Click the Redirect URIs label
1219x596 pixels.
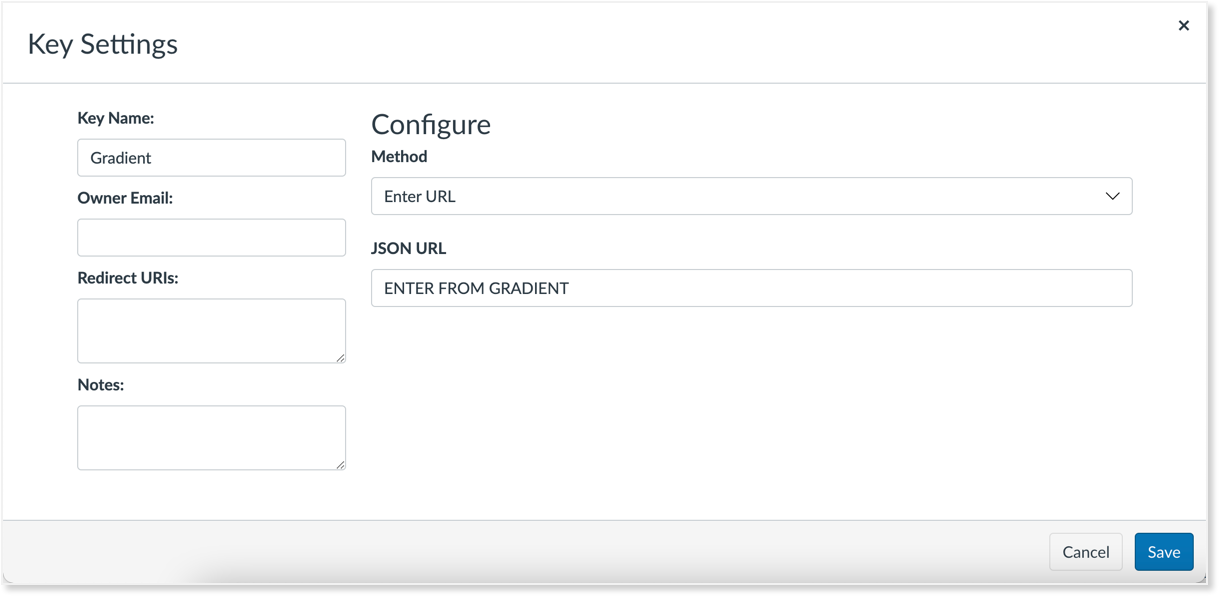coord(128,278)
